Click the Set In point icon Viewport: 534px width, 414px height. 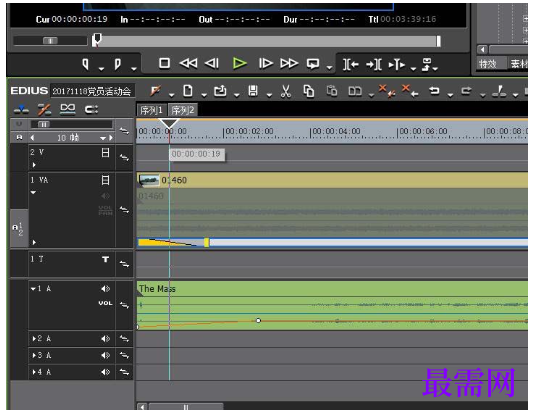click(85, 64)
